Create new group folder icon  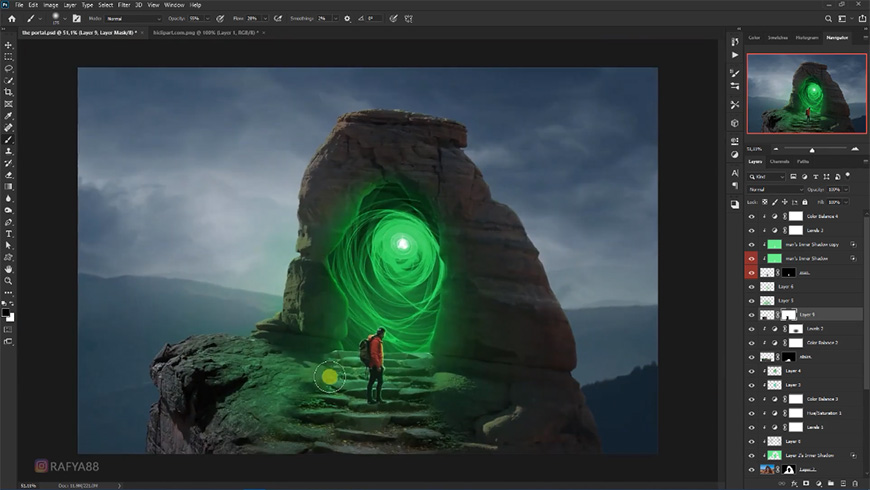tap(831, 484)
